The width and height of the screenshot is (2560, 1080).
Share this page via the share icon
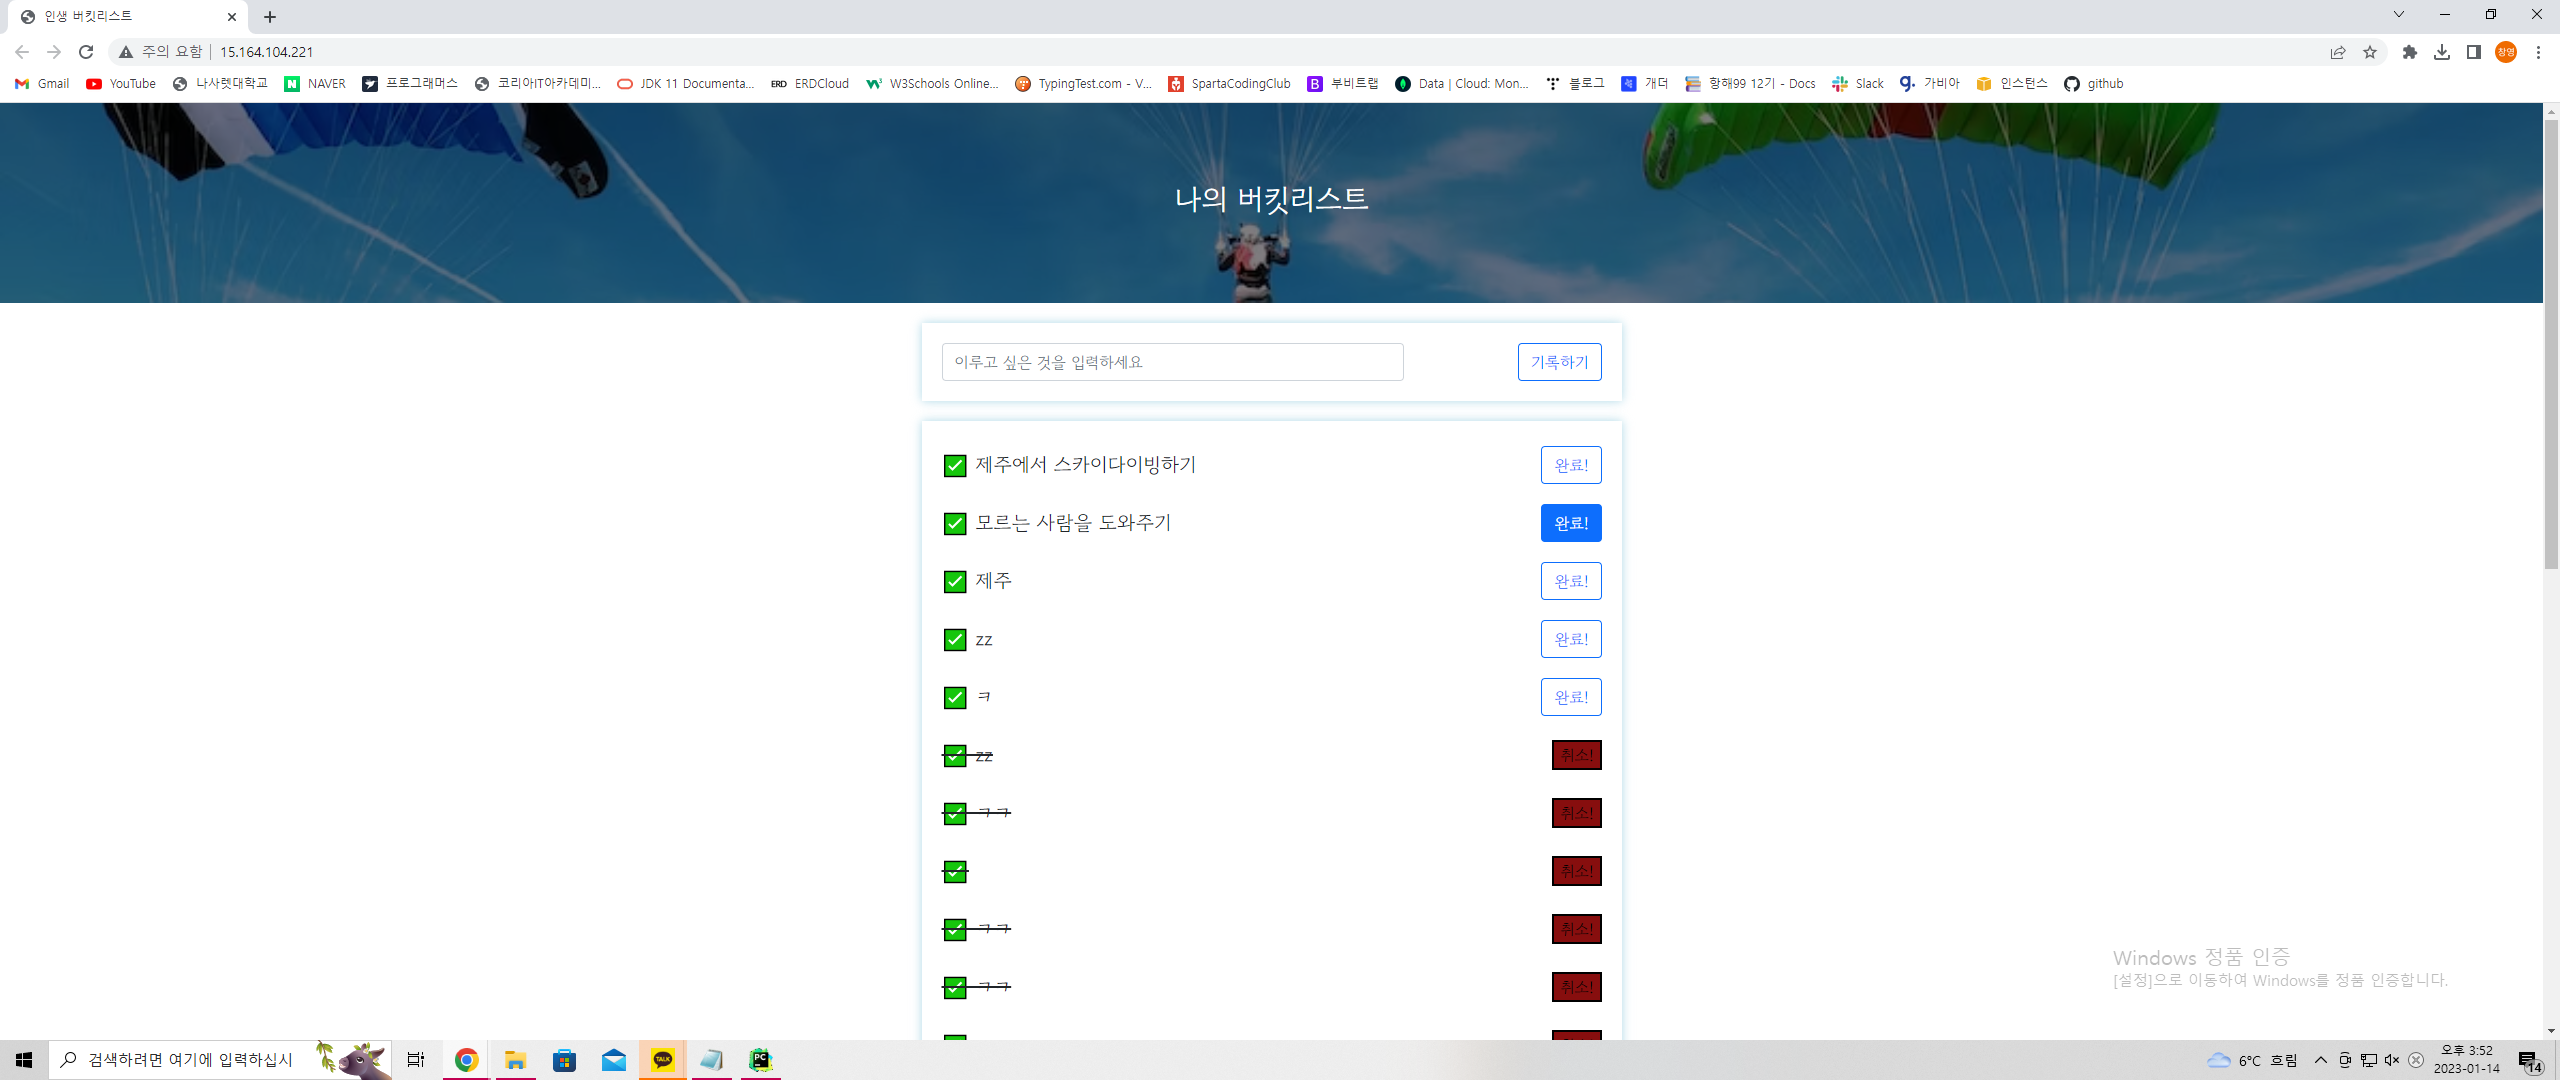pyautogui.click(x=2338, y=52)
